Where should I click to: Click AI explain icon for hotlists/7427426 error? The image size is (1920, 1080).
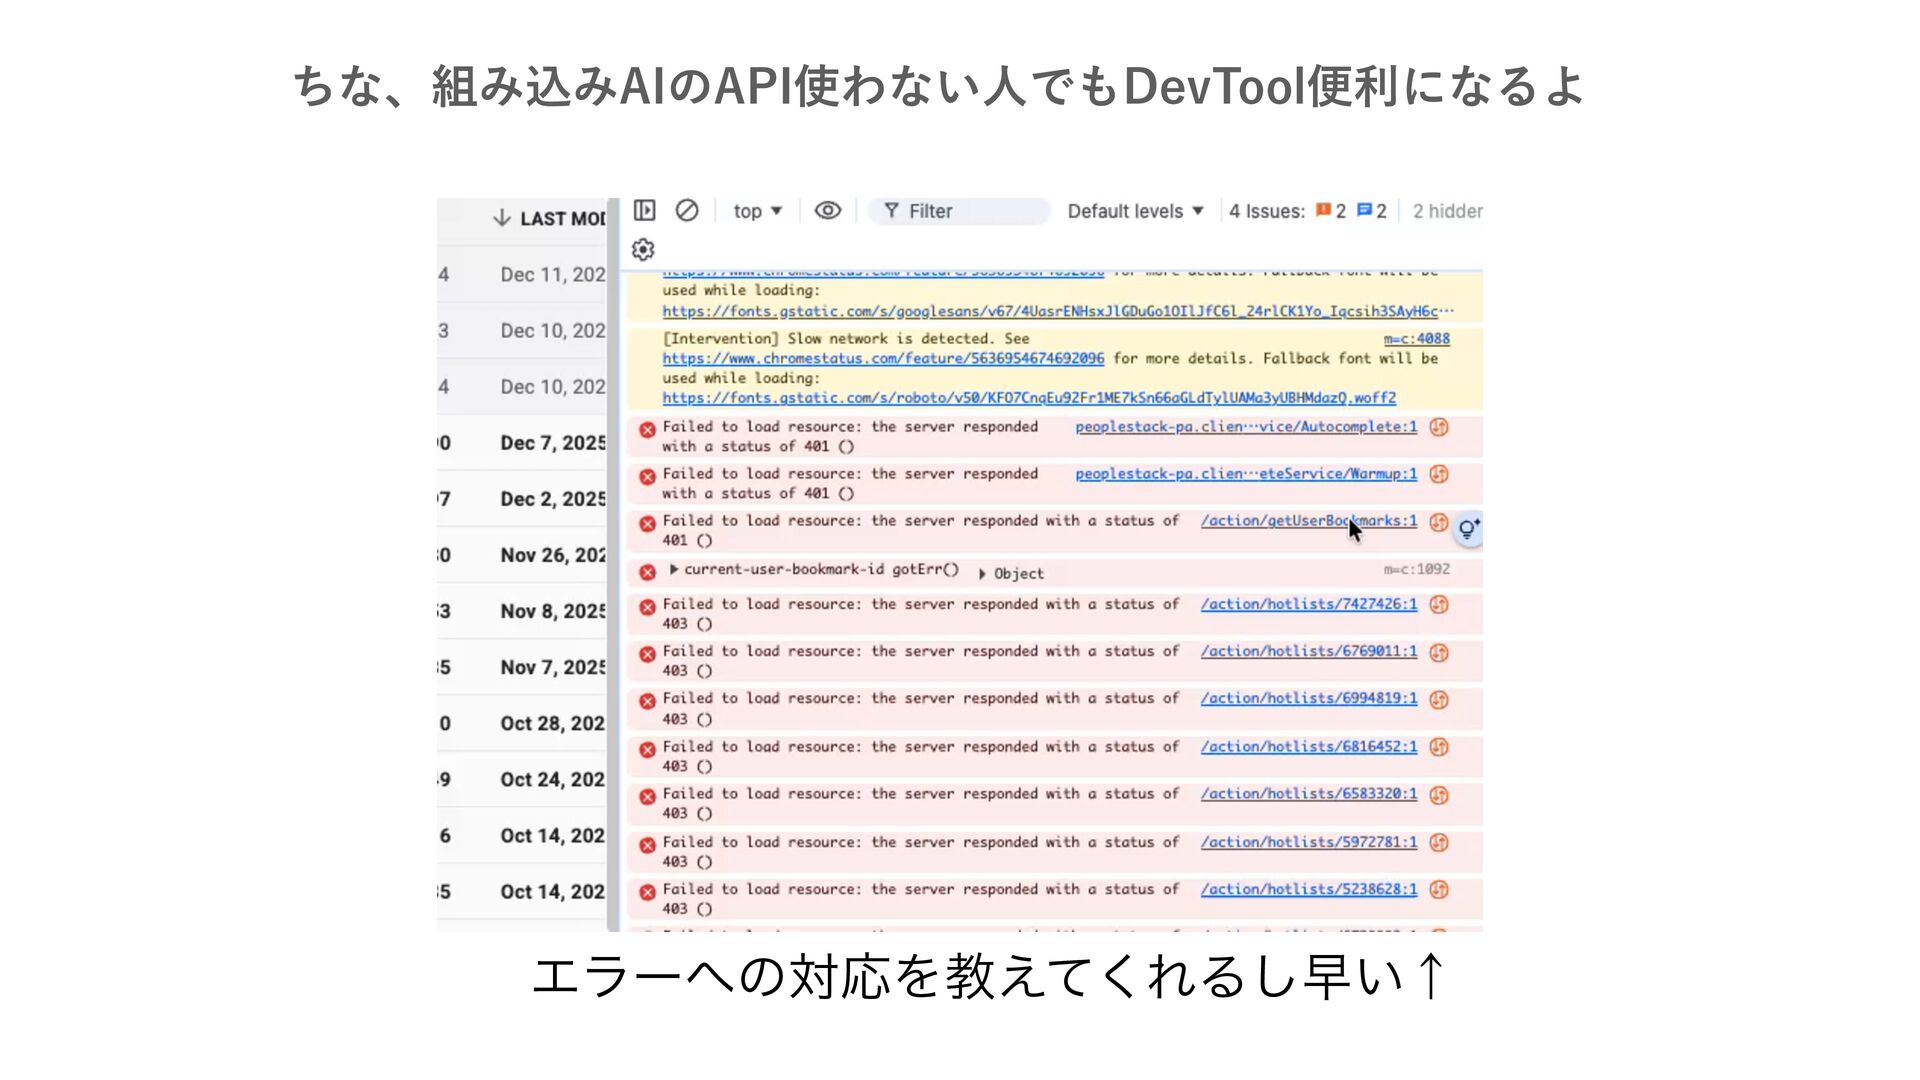[x=1439, y=604]
